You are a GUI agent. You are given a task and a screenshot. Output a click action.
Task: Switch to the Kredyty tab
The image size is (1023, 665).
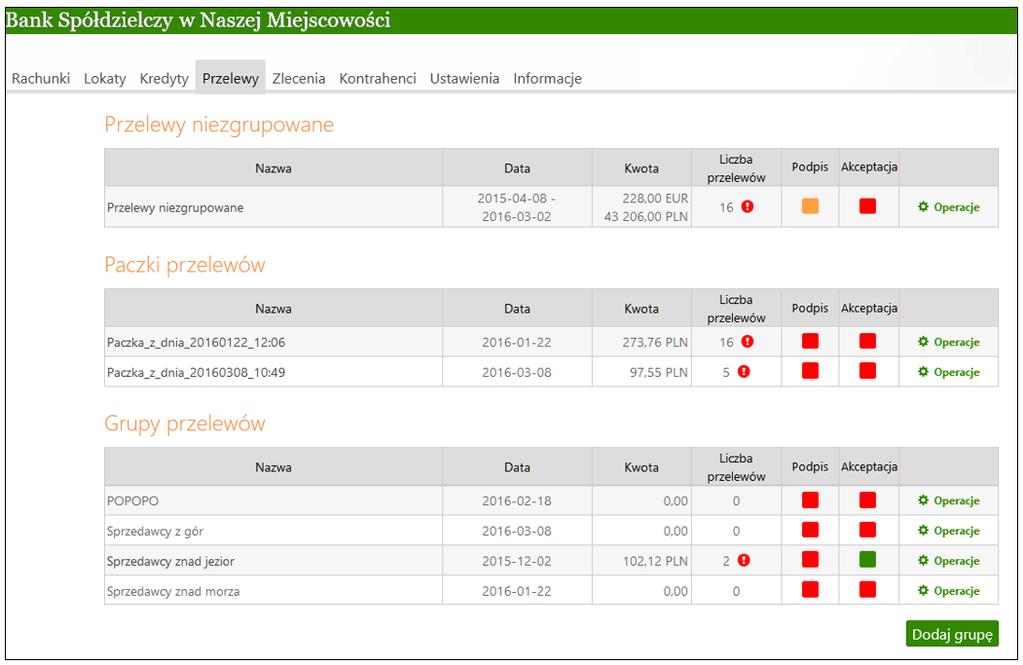pos(164,78)
